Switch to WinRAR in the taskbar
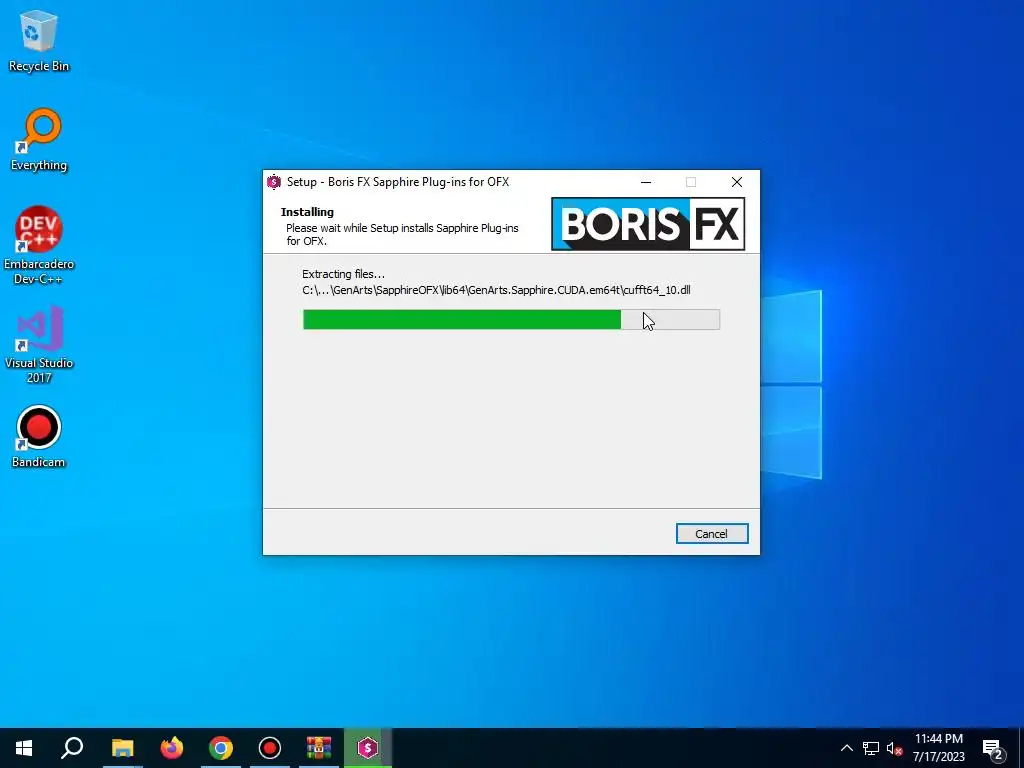1024x768 pixels. tap(319, 748)
